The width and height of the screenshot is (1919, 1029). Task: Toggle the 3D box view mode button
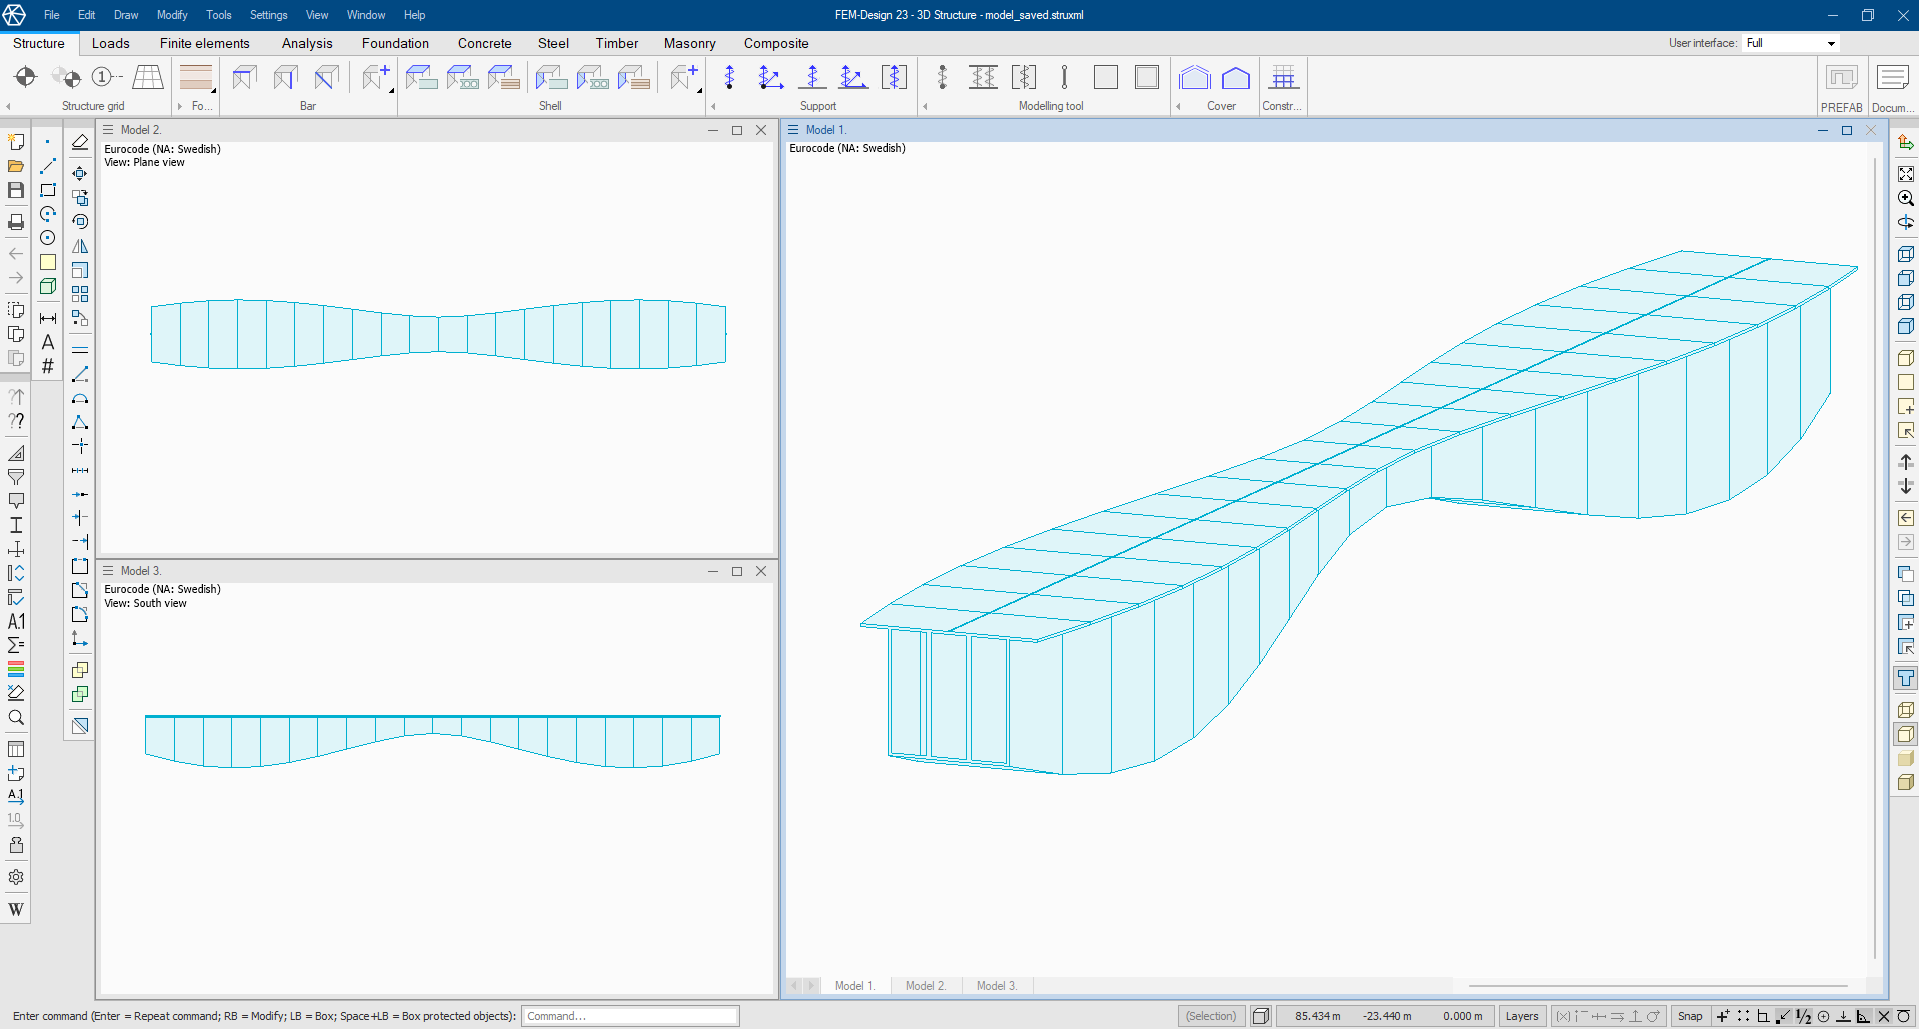(1261, 1016)
